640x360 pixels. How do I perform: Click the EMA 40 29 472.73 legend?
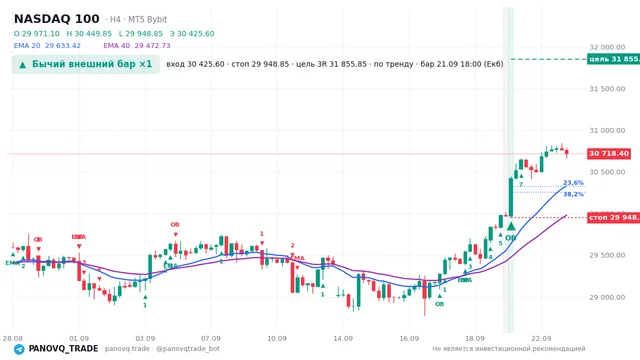(x=137, y=46)
